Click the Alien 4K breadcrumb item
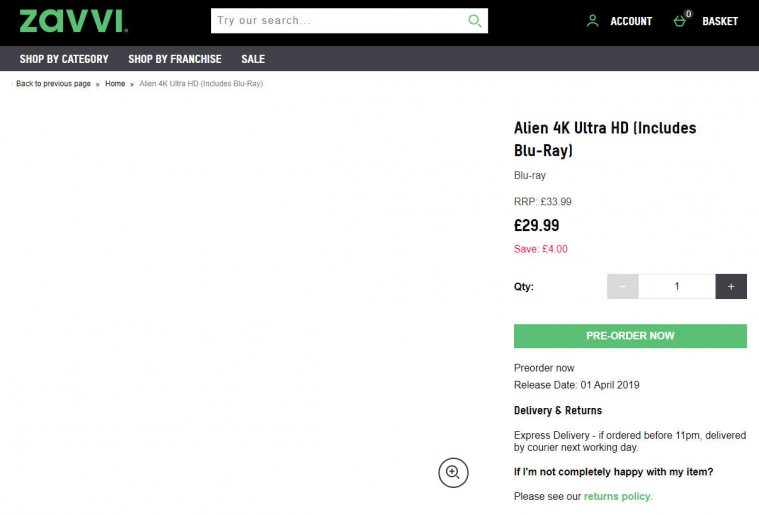The image size is (759, 515). click(x=201, y=84)
